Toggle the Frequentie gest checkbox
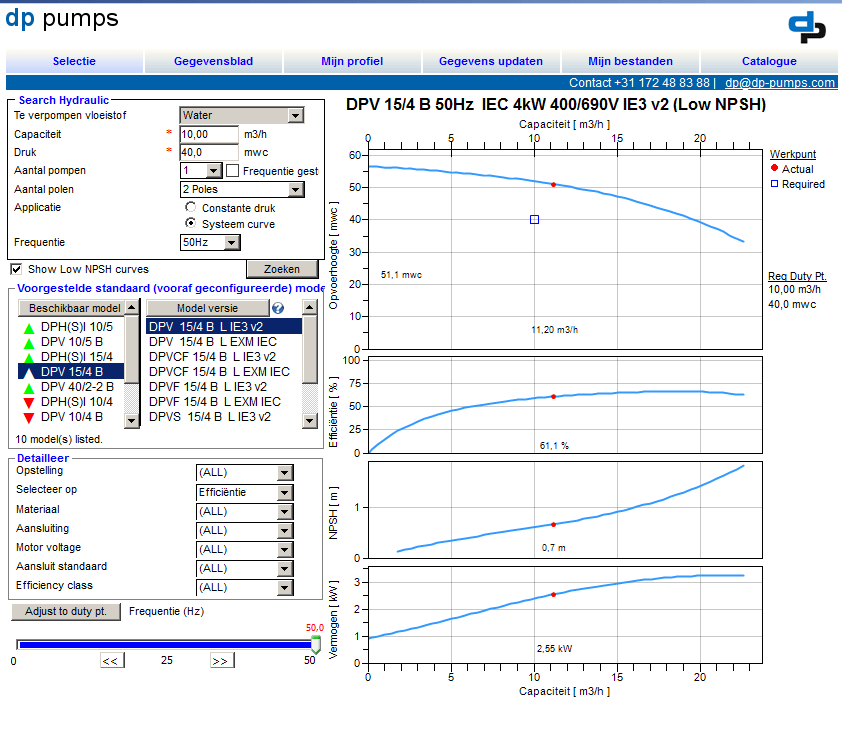 (233, 171)
